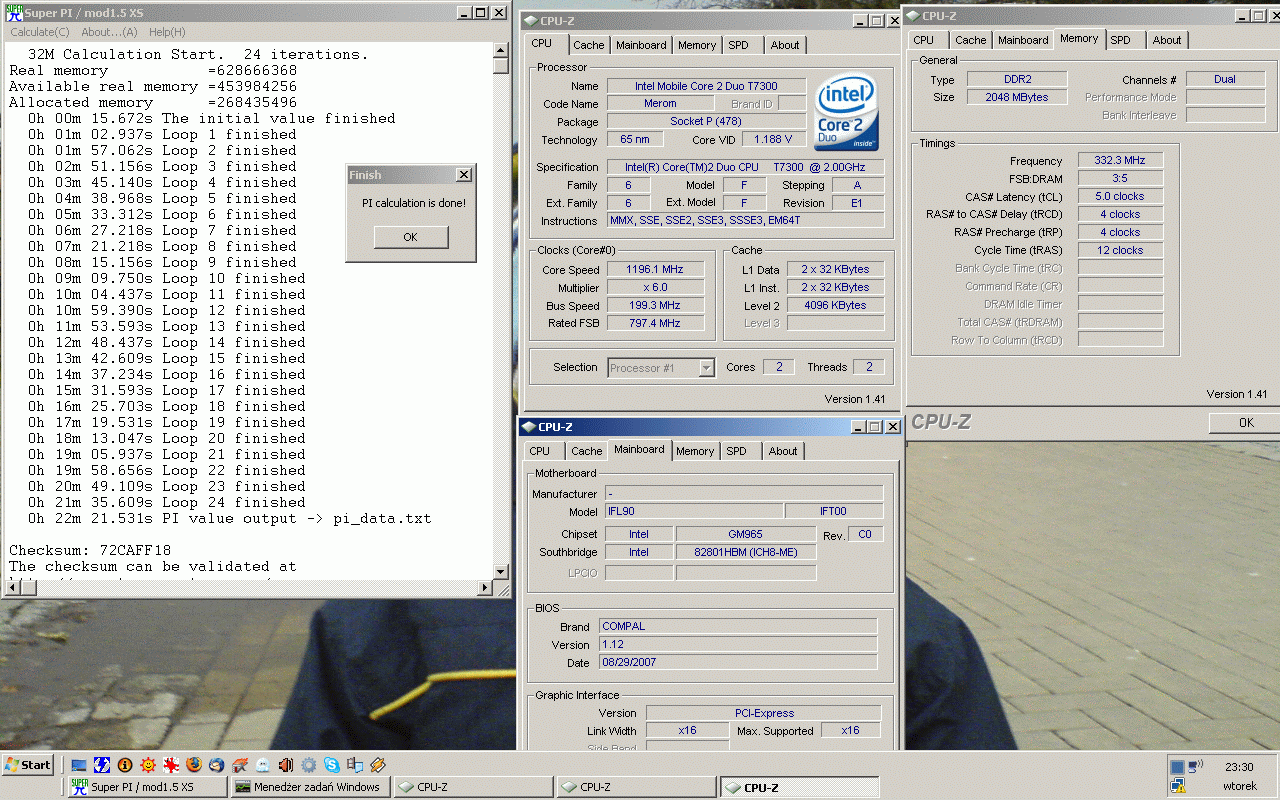1280x800 pixels.
Task: Switch to Menedżer zadań Windows taskbar button
Action: click(310, 787)
